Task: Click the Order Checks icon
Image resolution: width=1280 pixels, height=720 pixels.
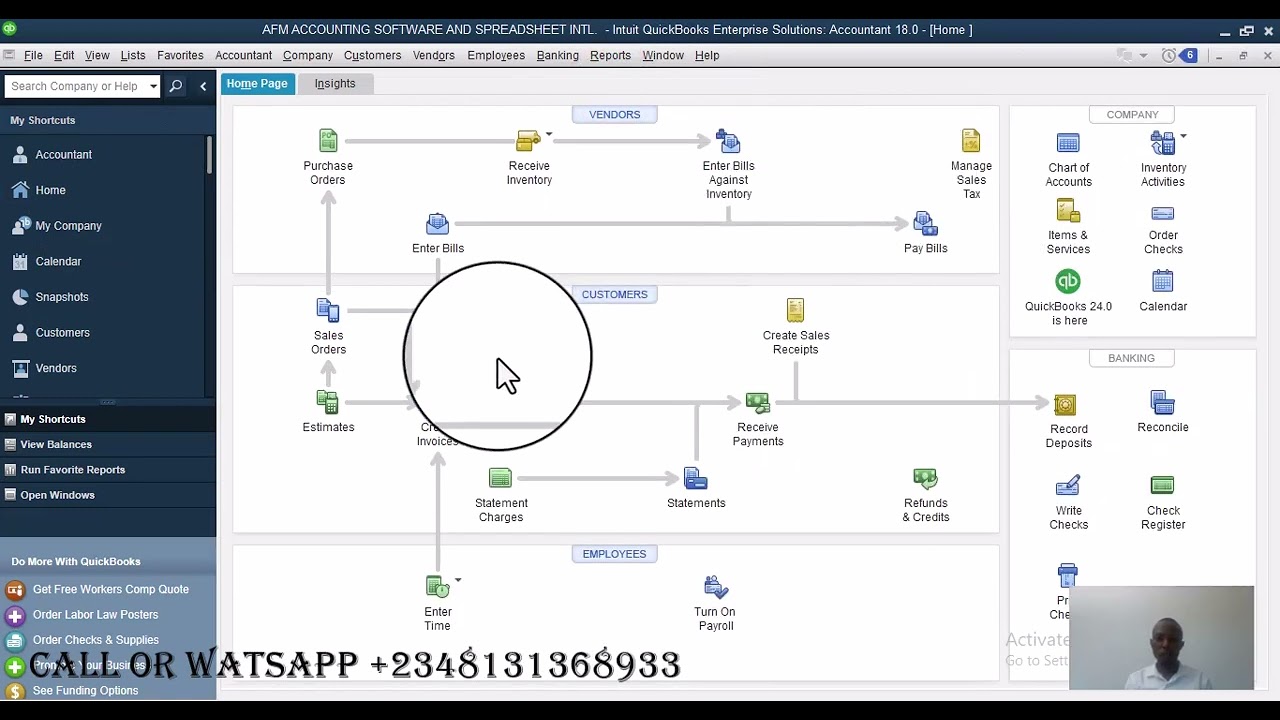Action: 1162,213
